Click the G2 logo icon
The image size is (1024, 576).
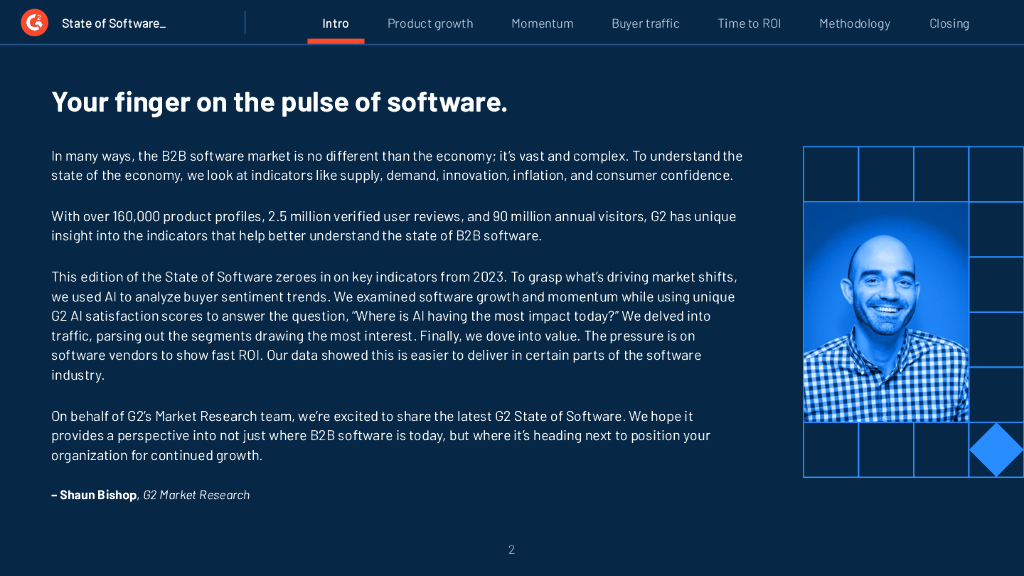click(x=34, y=22)
